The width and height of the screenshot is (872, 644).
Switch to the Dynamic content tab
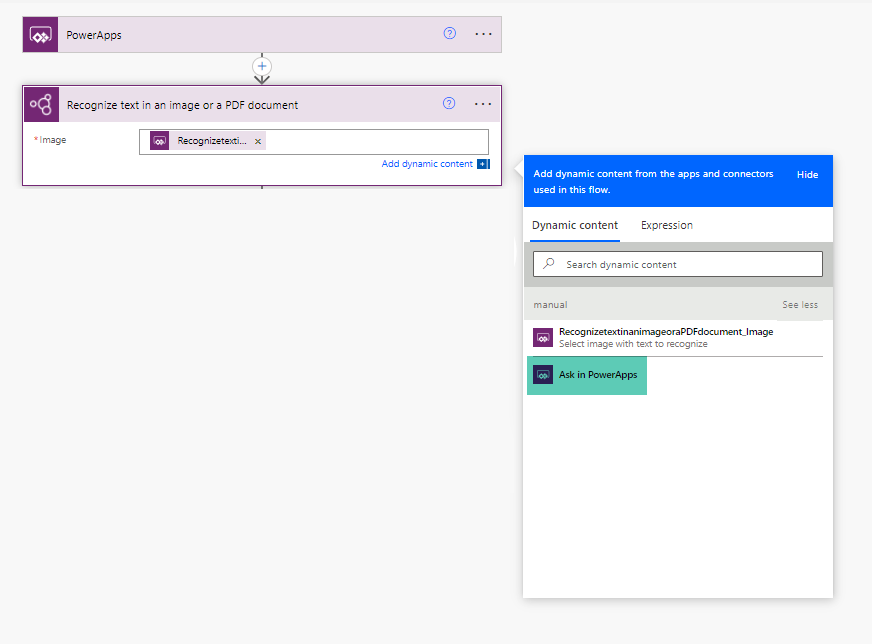(x=574, y=225)
